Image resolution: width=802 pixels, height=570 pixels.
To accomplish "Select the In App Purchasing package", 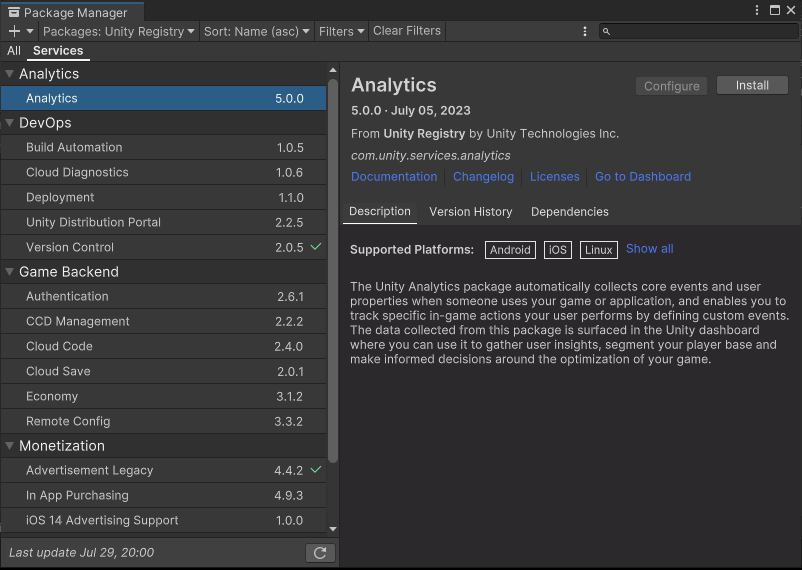I will 164,495.
